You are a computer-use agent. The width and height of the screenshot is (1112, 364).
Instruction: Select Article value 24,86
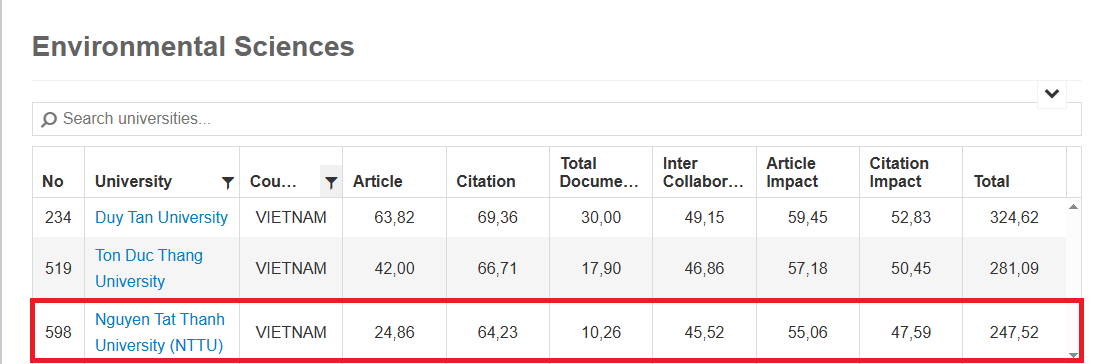click(x=394, y=332)
